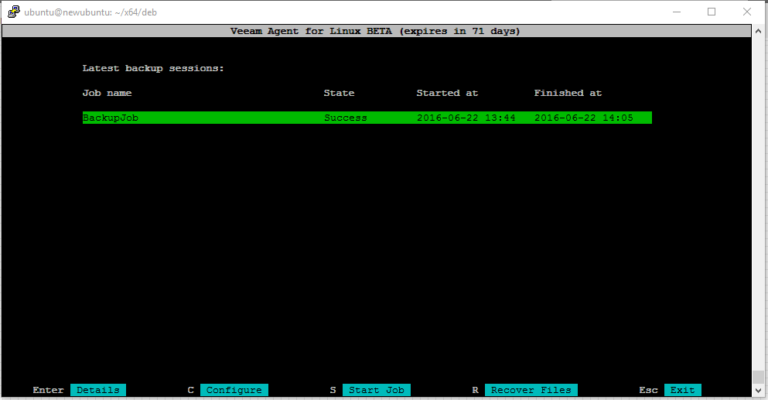
Task: Click the Finished at column header
Action: (568, 93)
